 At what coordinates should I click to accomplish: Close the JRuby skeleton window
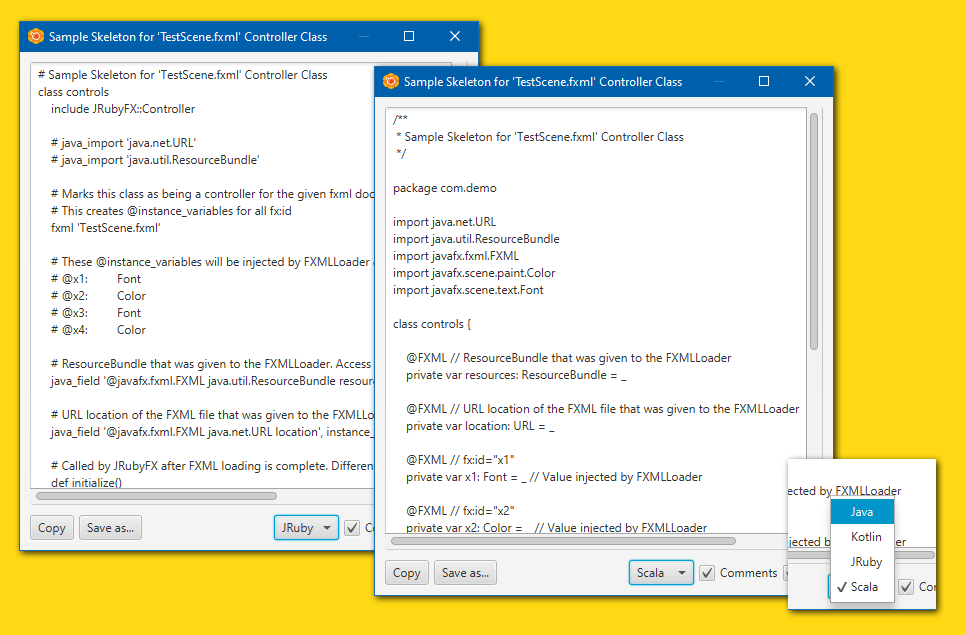pyautogui.click(x=455, y=36)
